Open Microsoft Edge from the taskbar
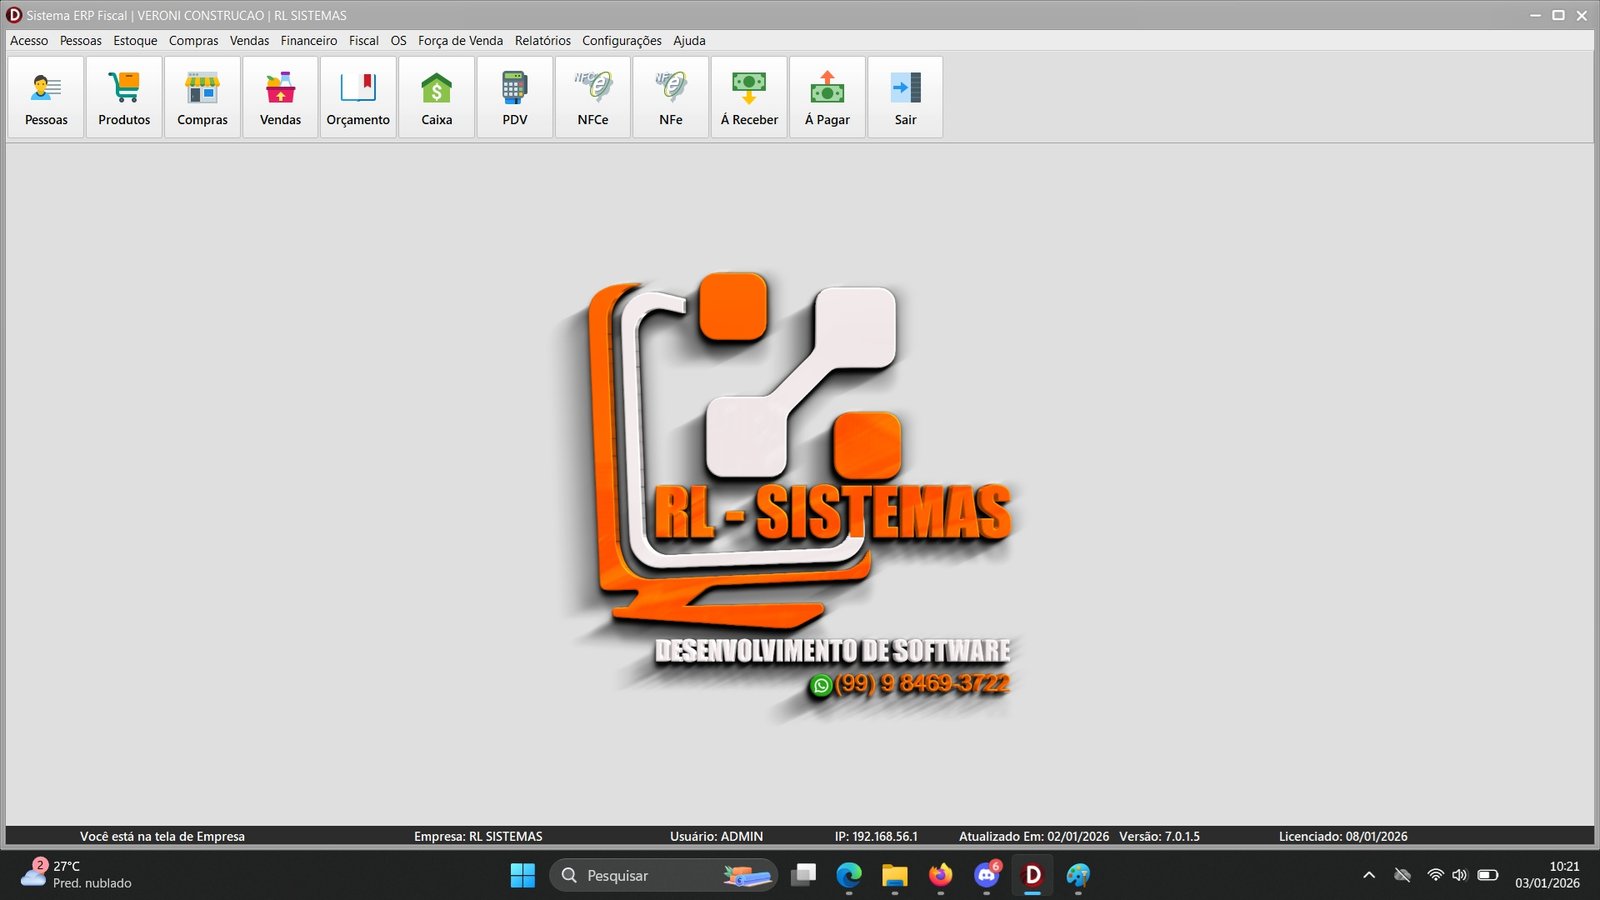This screenshot has height=900, width=1600. [x=849, y=875]
